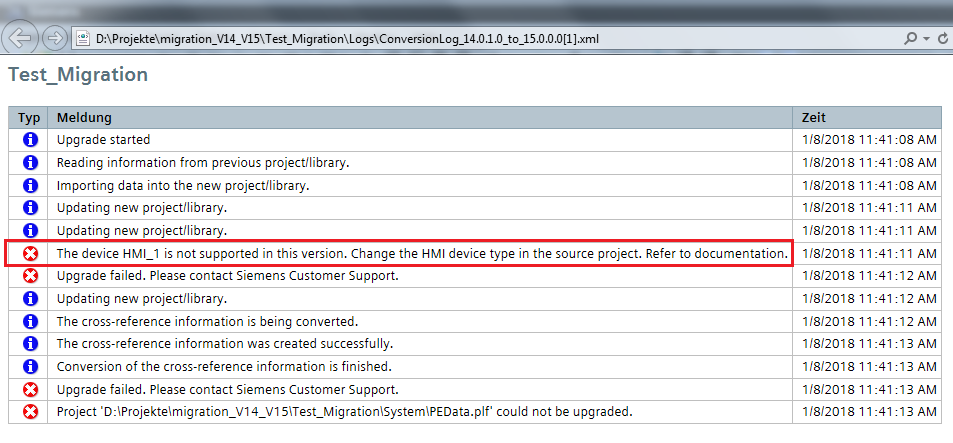Screen dimensions: 953x443
Task: Click the info icon beside "Reading information from previous project/library"
Action: [x=30, y=162]
